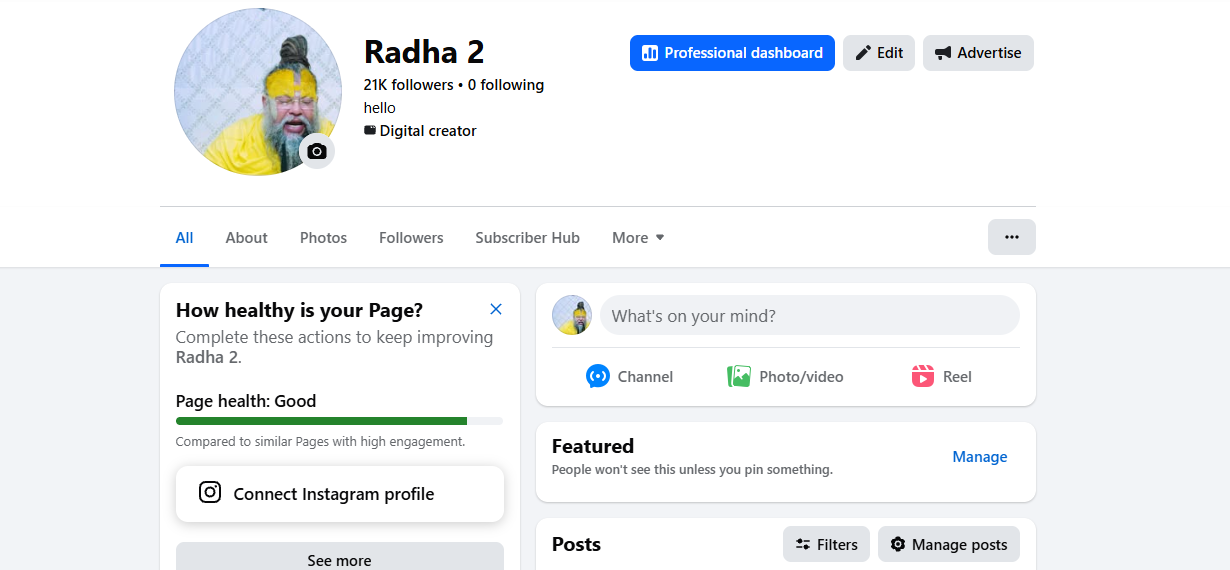1230x570 pixels.
Task: Connect Instagram profile
Action: tap(340, 494)
